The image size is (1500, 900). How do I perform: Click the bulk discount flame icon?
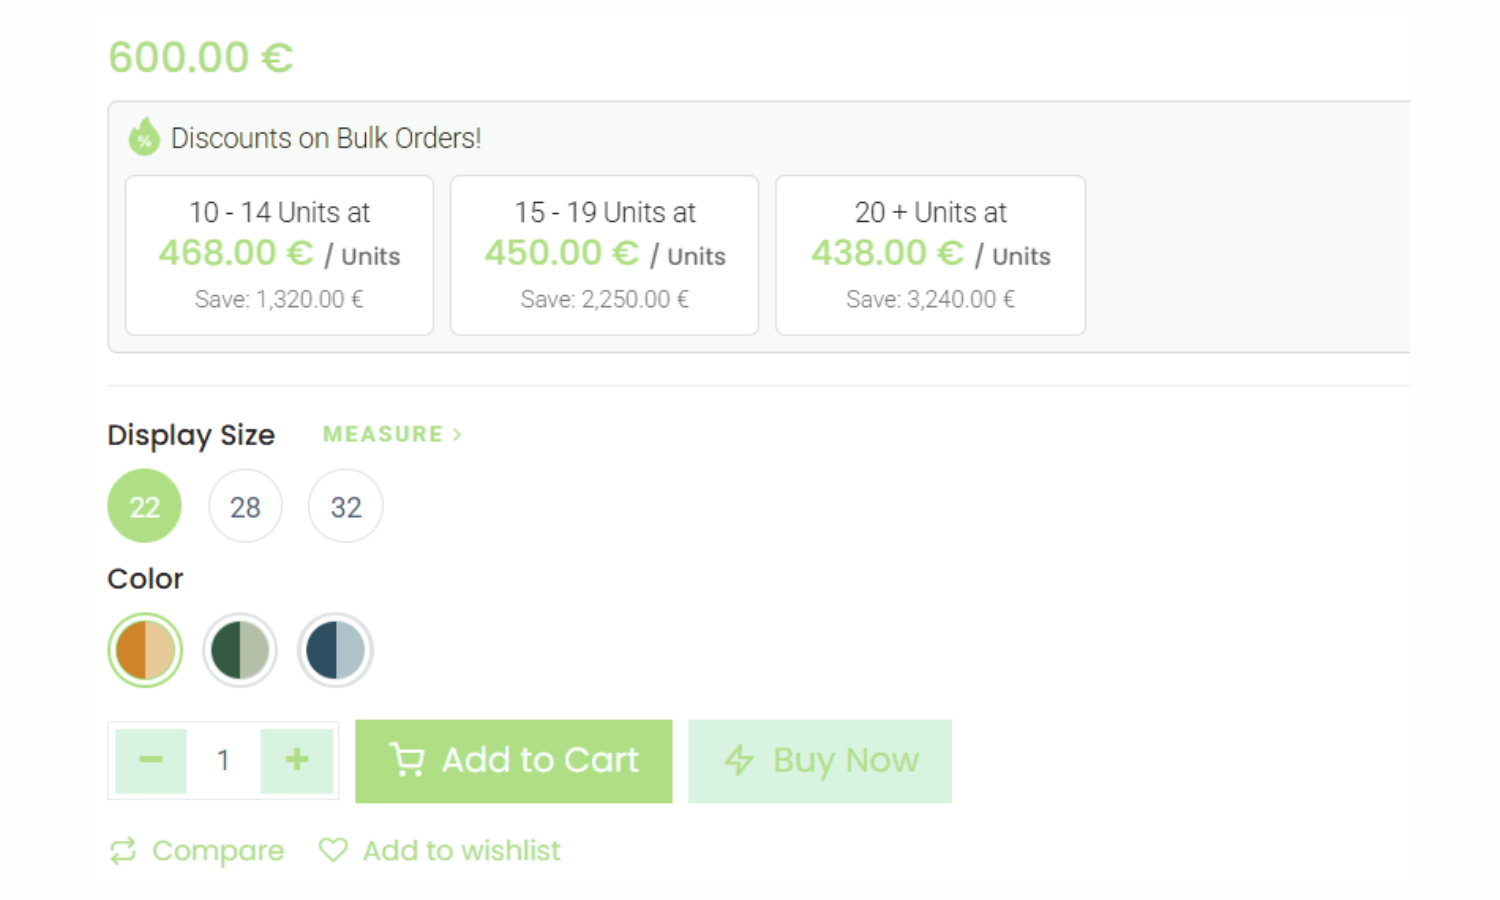point(144,137)
